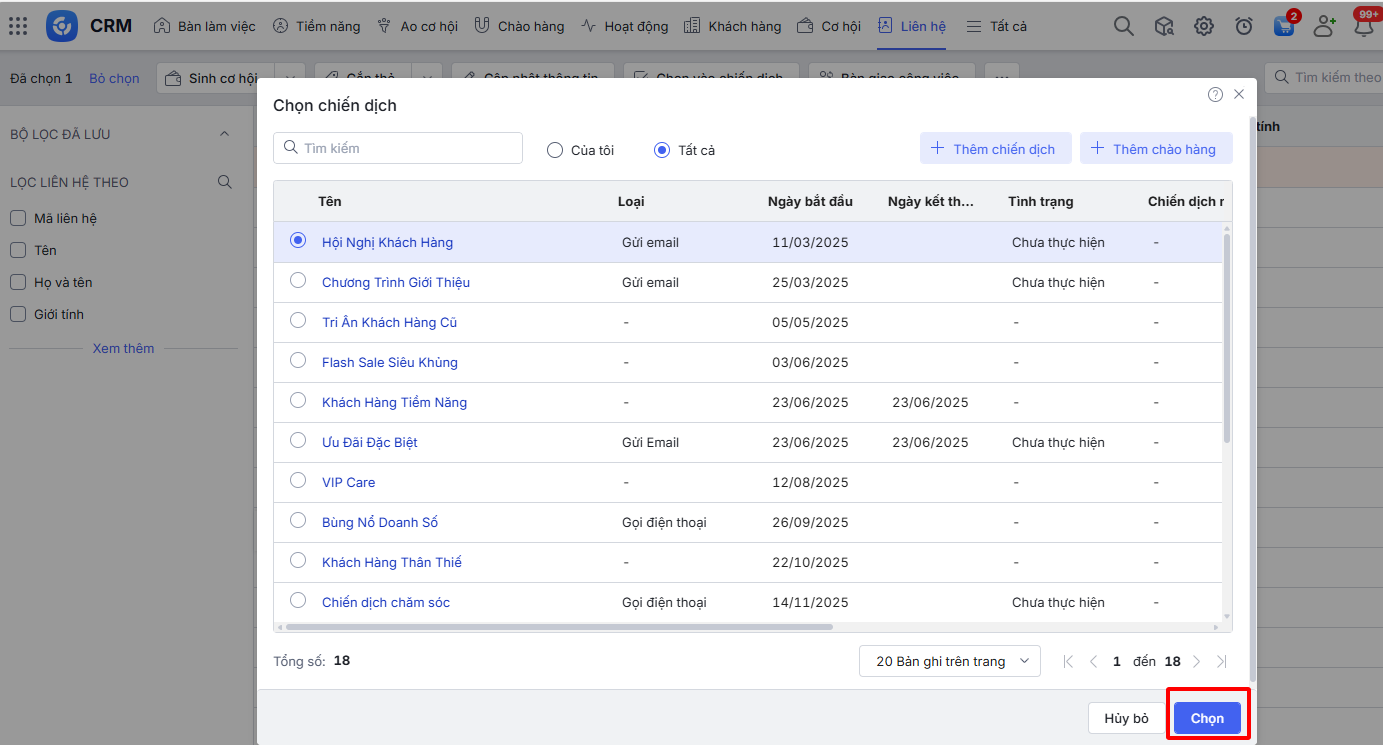Click the alarm clock reminder icon
This screenshot has height=745, width=1383.
(x=1244, y=27)
